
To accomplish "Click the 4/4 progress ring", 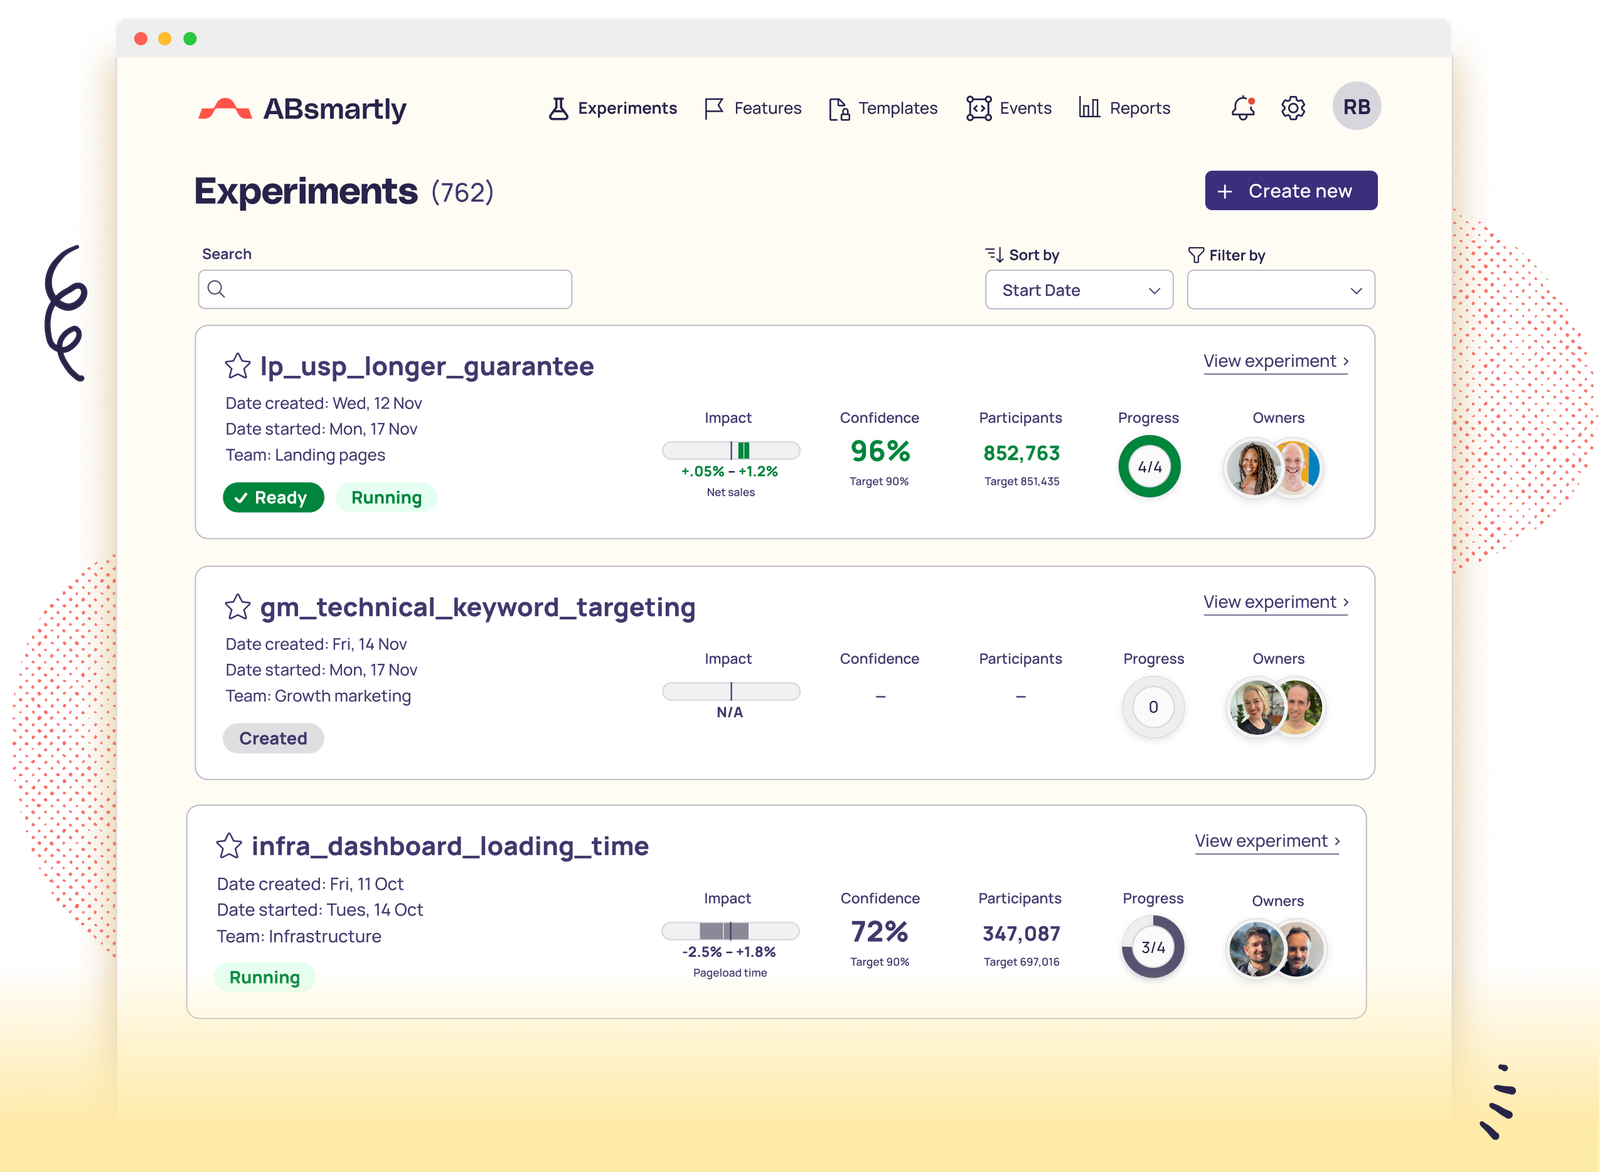I will [1149, 467].
